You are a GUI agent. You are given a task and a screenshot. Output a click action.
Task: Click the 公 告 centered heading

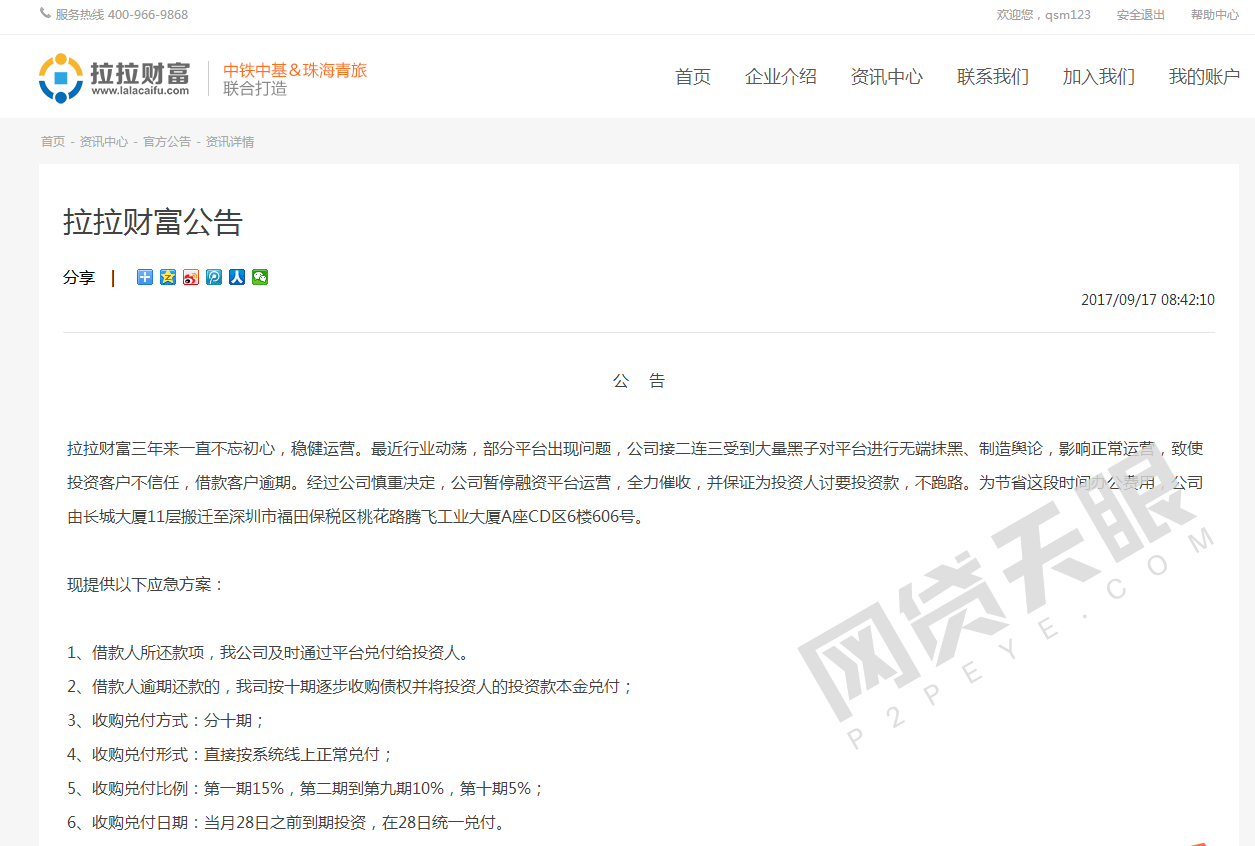pyautogui.click(x=639, y=381)
